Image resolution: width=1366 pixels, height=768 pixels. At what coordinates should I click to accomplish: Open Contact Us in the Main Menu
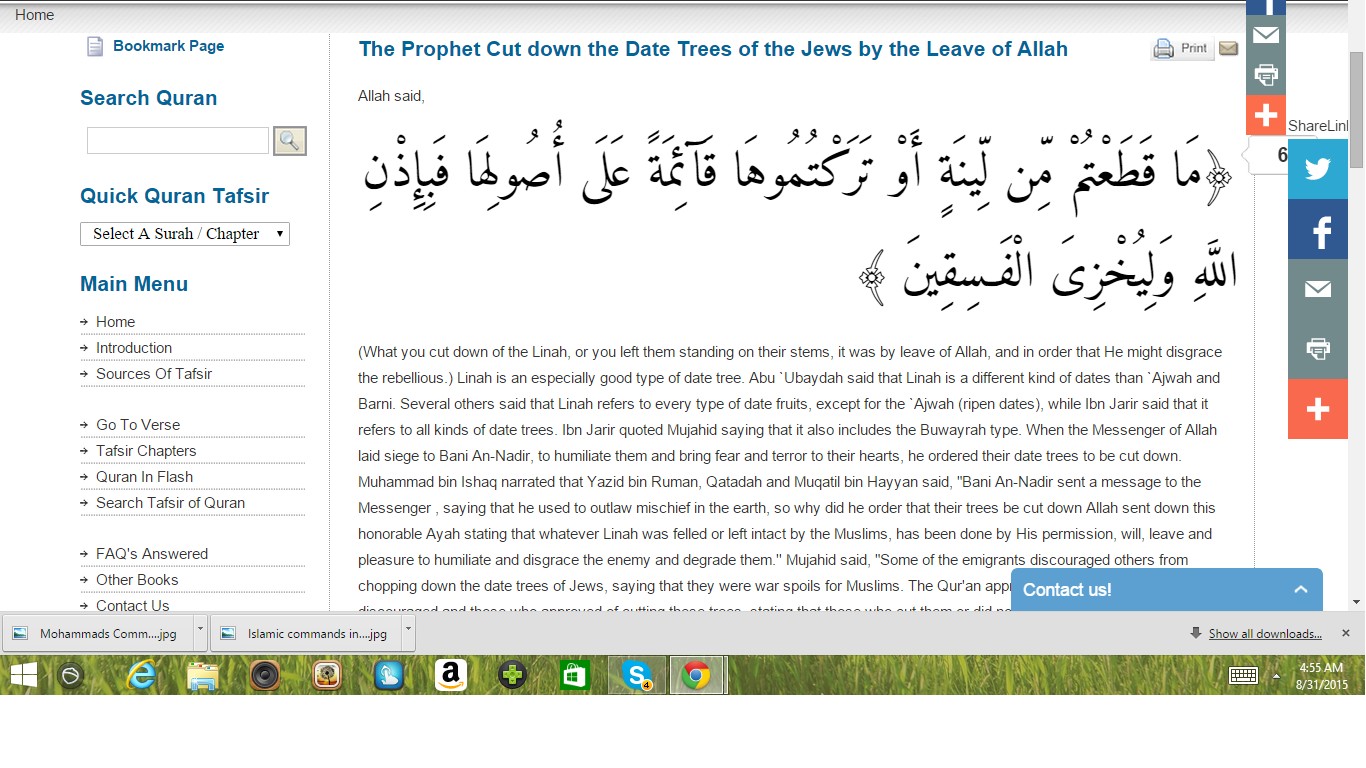pos(133,606)
